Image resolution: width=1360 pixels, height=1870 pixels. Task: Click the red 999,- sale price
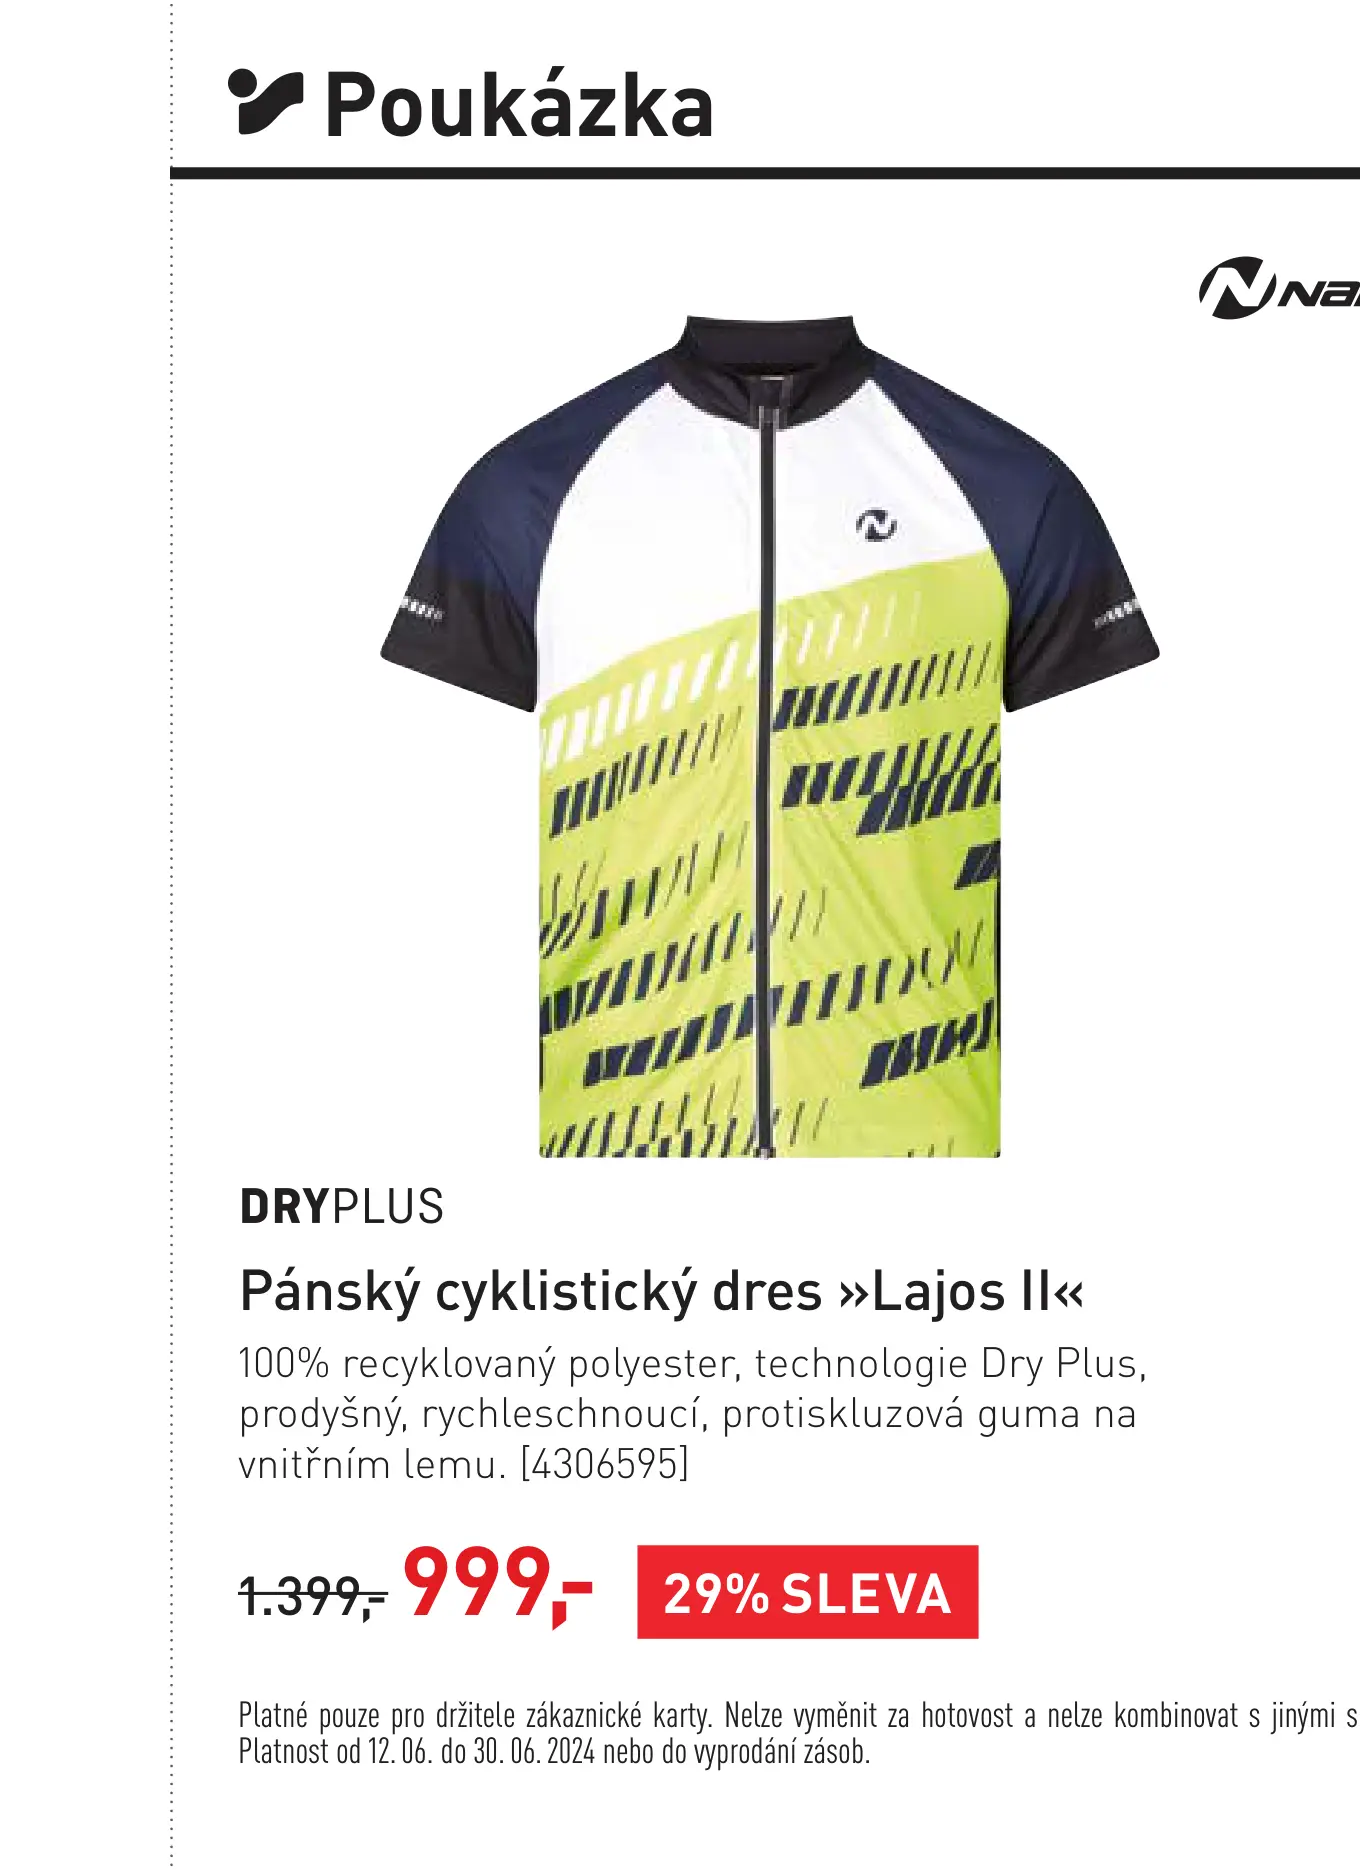coord(498,1587)
